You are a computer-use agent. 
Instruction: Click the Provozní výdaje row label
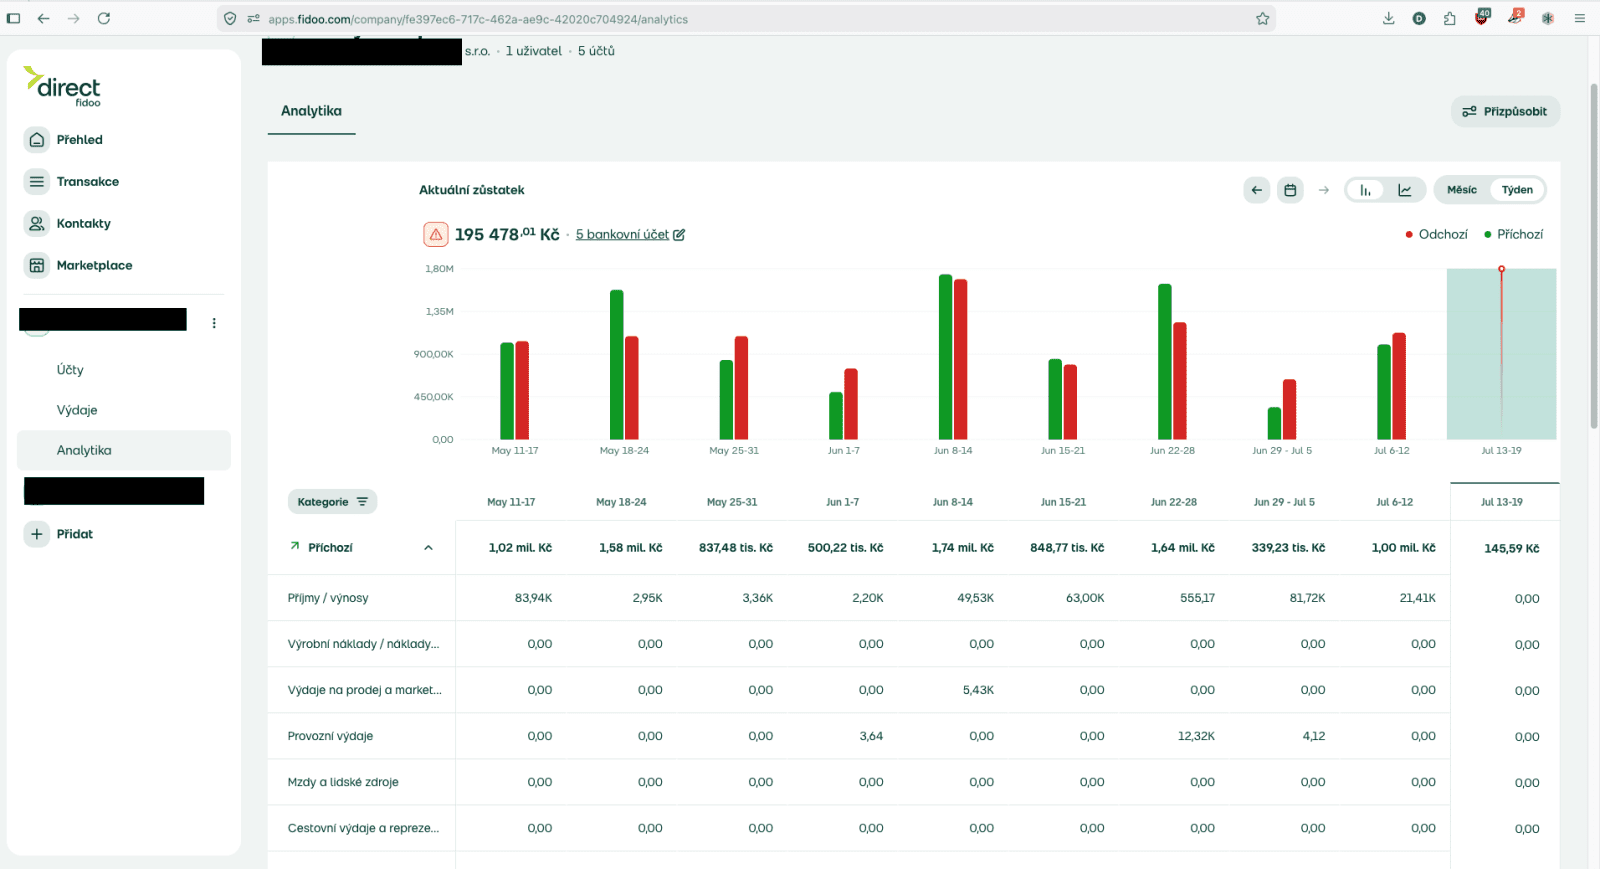click(330, 736)
